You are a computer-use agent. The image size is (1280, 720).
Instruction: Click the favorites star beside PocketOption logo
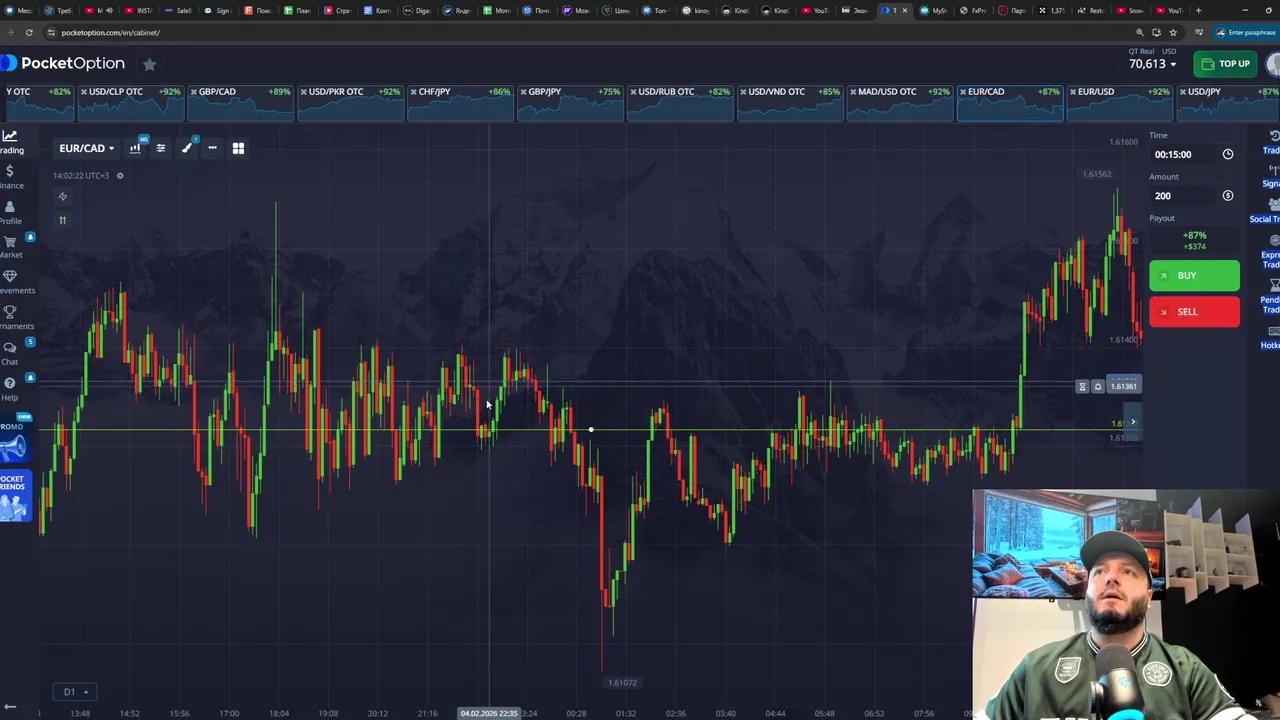click(x=149, y=64)
